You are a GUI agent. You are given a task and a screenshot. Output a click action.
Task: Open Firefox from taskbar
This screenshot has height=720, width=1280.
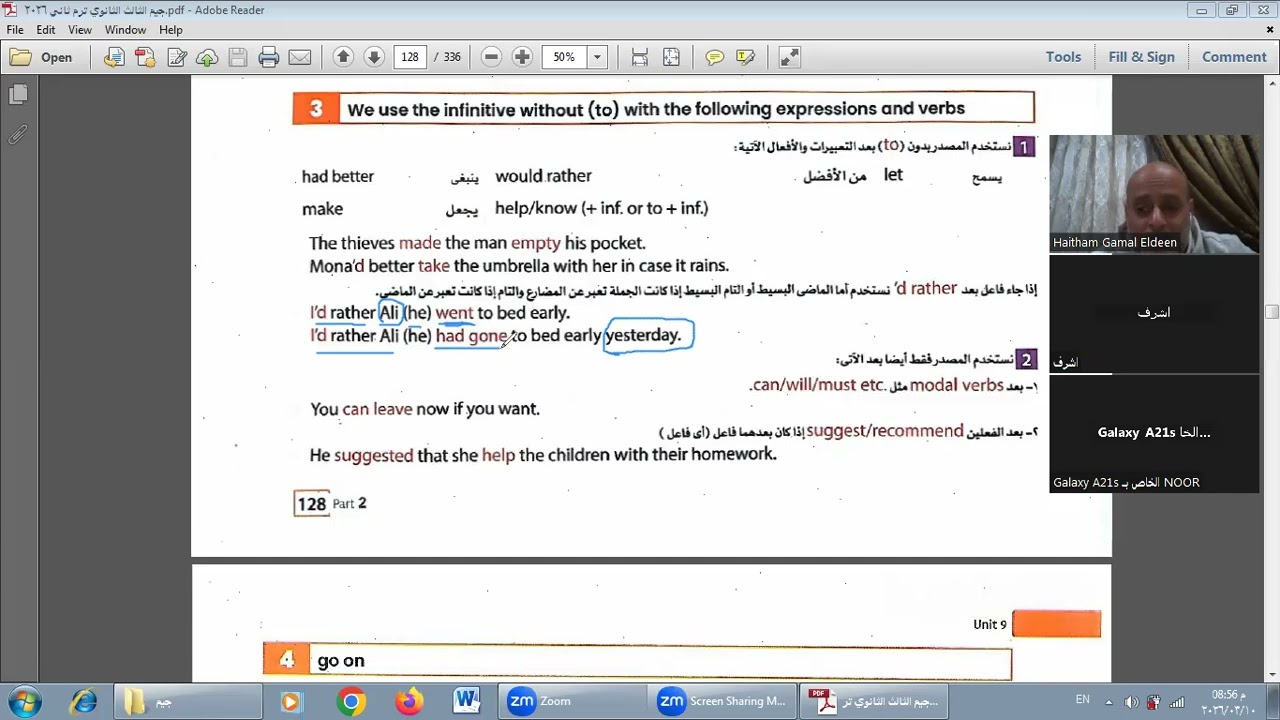(x=409, y=701)
